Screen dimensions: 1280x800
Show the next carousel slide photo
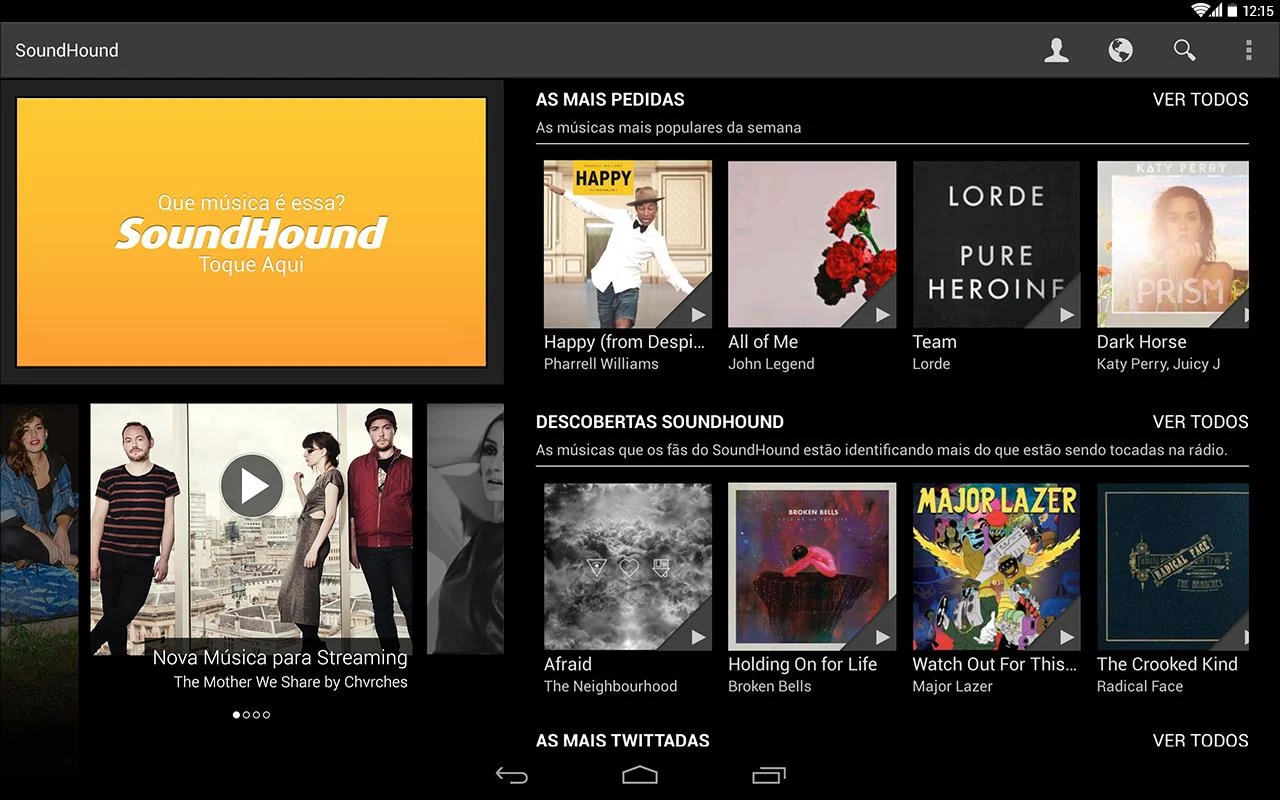[465, 529]
